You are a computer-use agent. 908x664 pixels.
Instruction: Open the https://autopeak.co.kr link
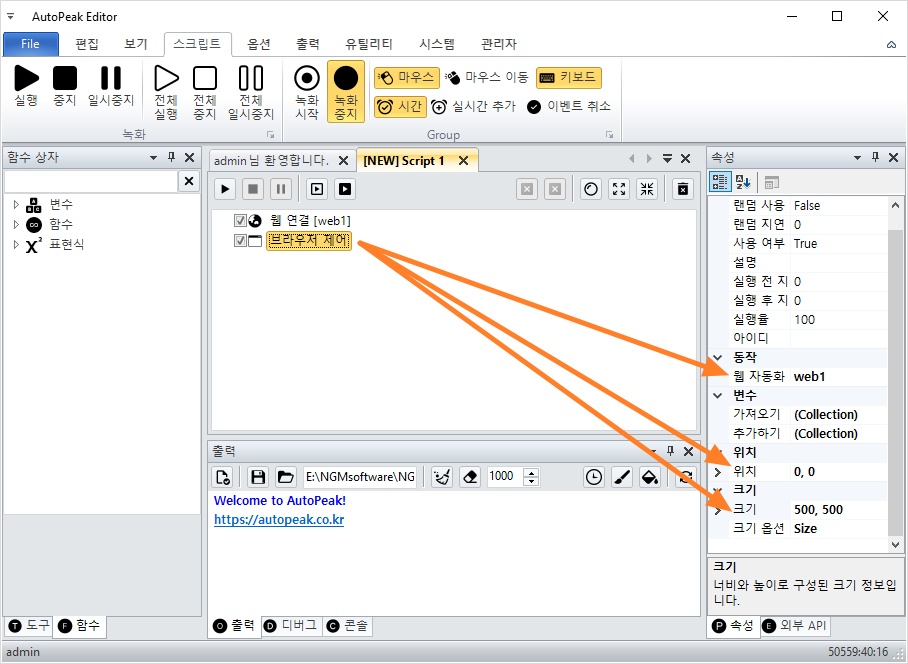(x=279, y=520)
